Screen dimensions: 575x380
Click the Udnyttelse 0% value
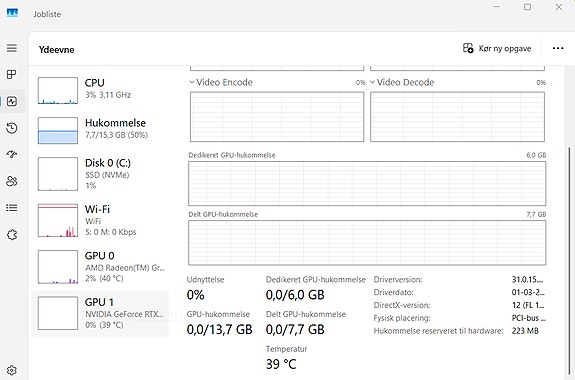(x=195, y=295)
